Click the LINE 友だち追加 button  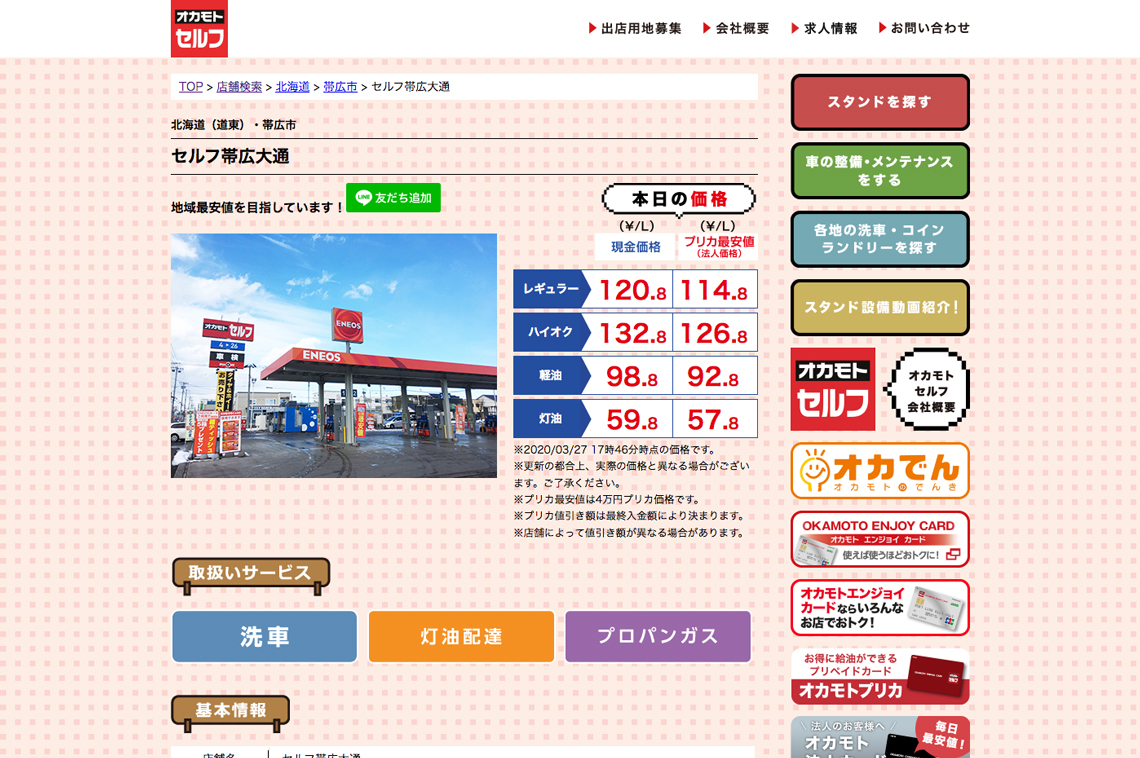[393, 198]
